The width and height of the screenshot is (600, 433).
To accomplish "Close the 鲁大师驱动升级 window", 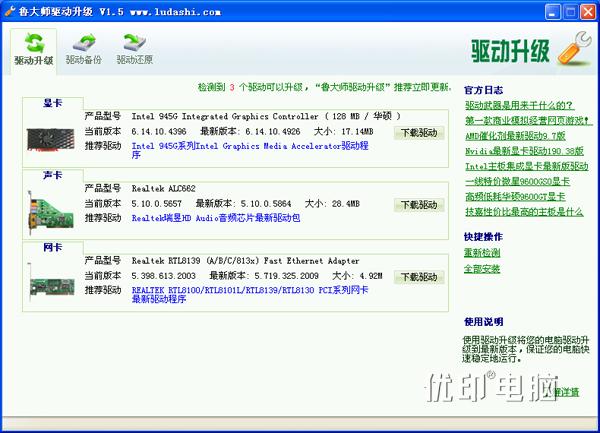I will click(589, 12).
